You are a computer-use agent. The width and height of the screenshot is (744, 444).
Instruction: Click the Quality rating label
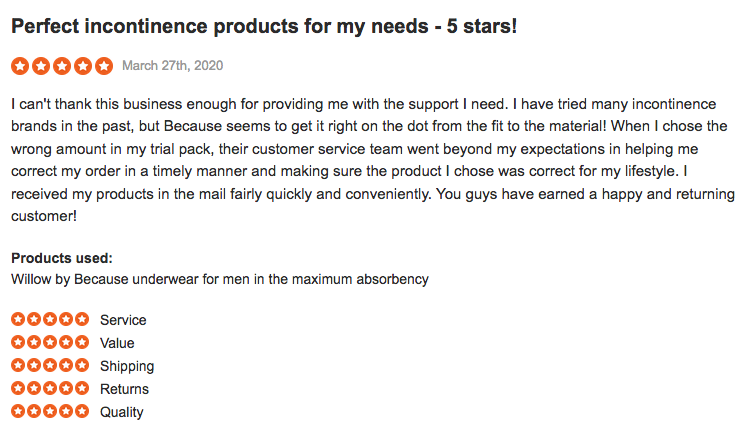[122, 412]
